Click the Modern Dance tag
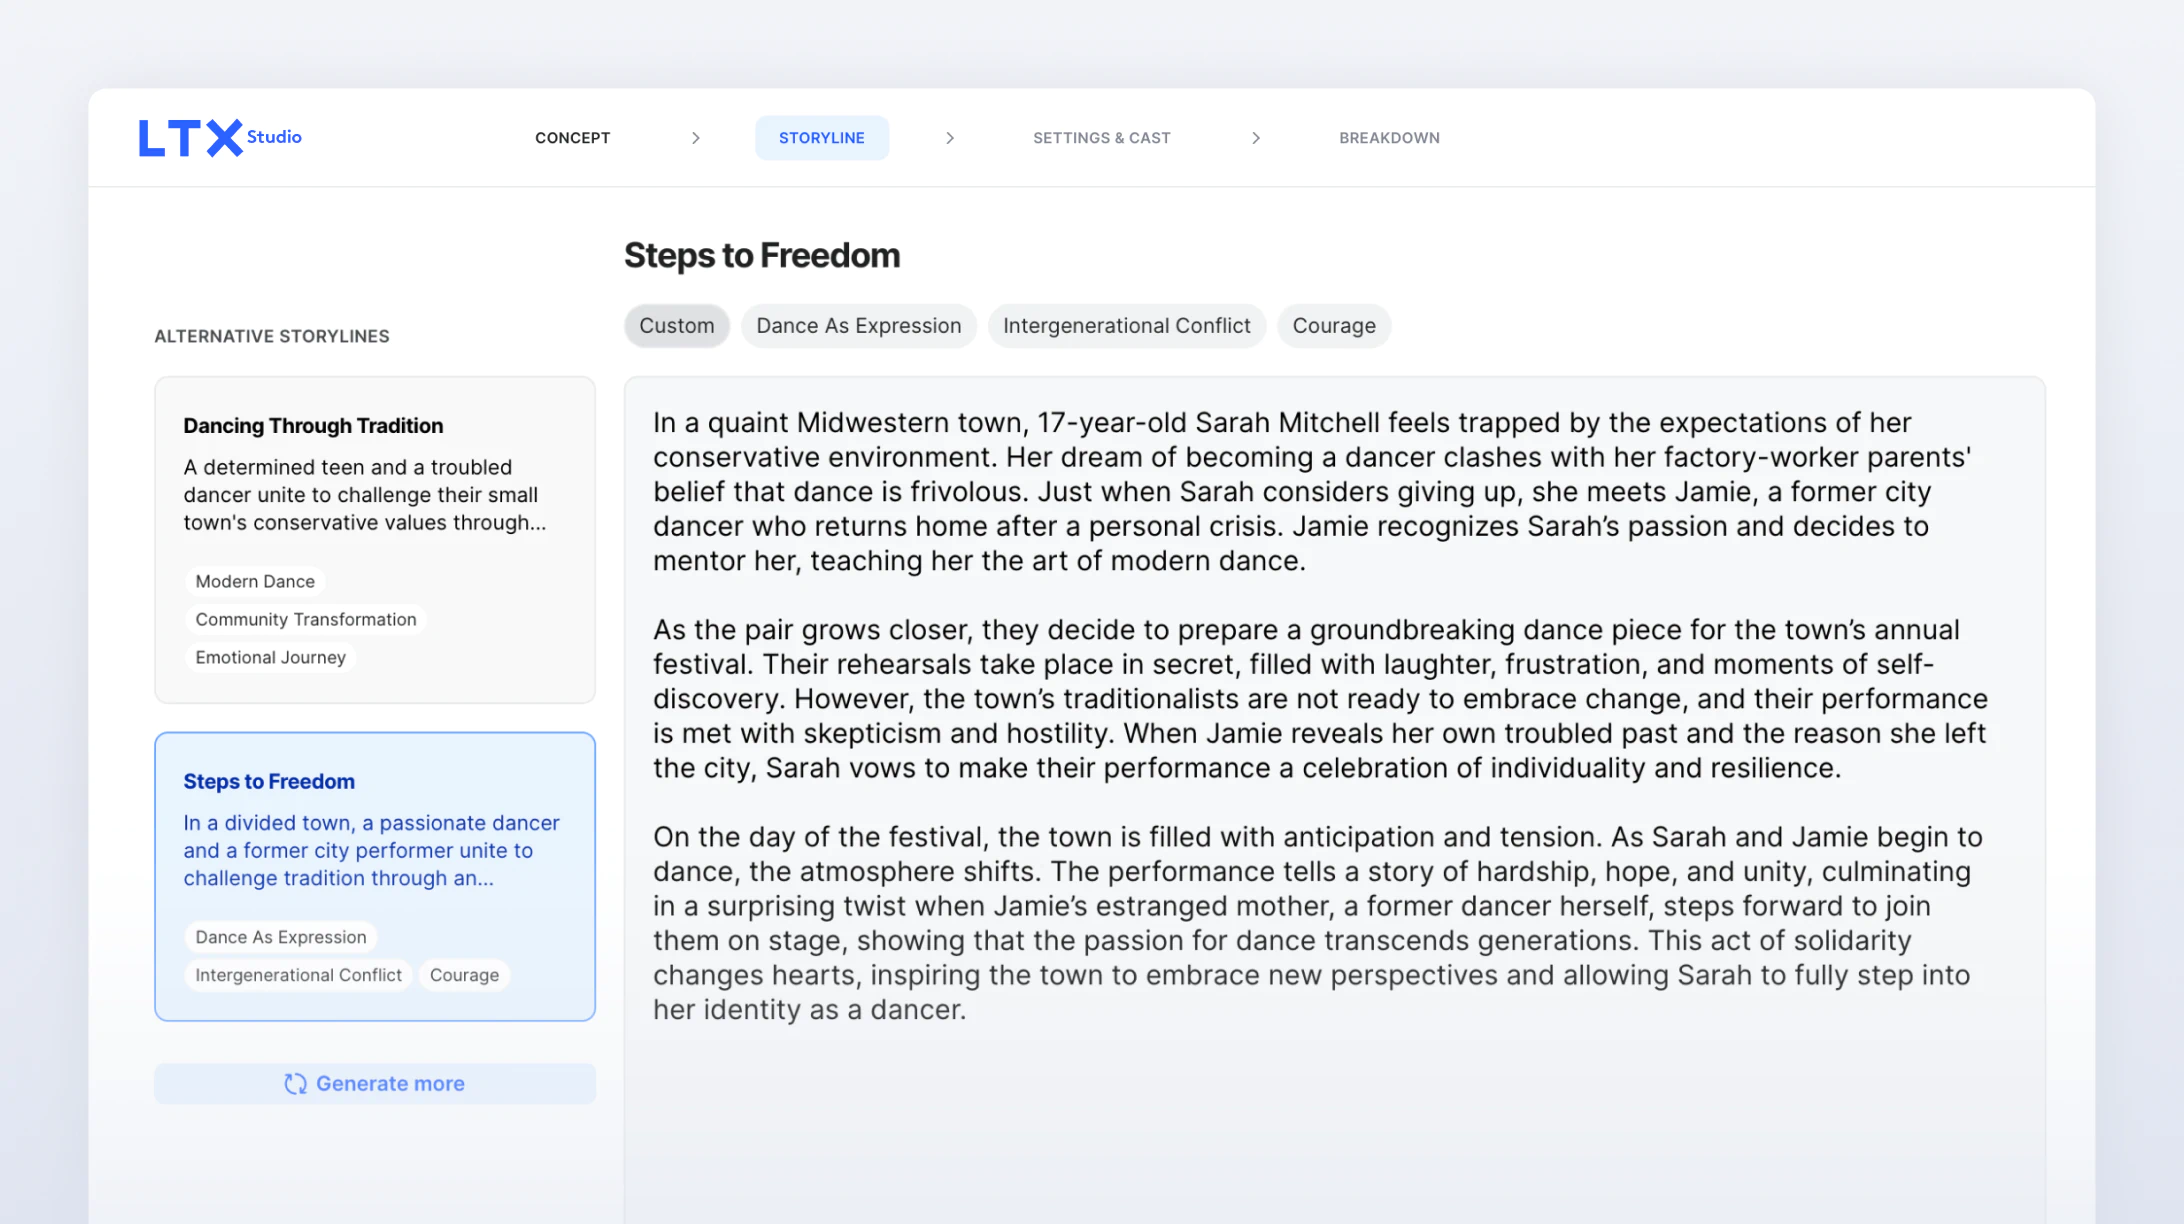 pyautogui.click(x=255, y=582)
